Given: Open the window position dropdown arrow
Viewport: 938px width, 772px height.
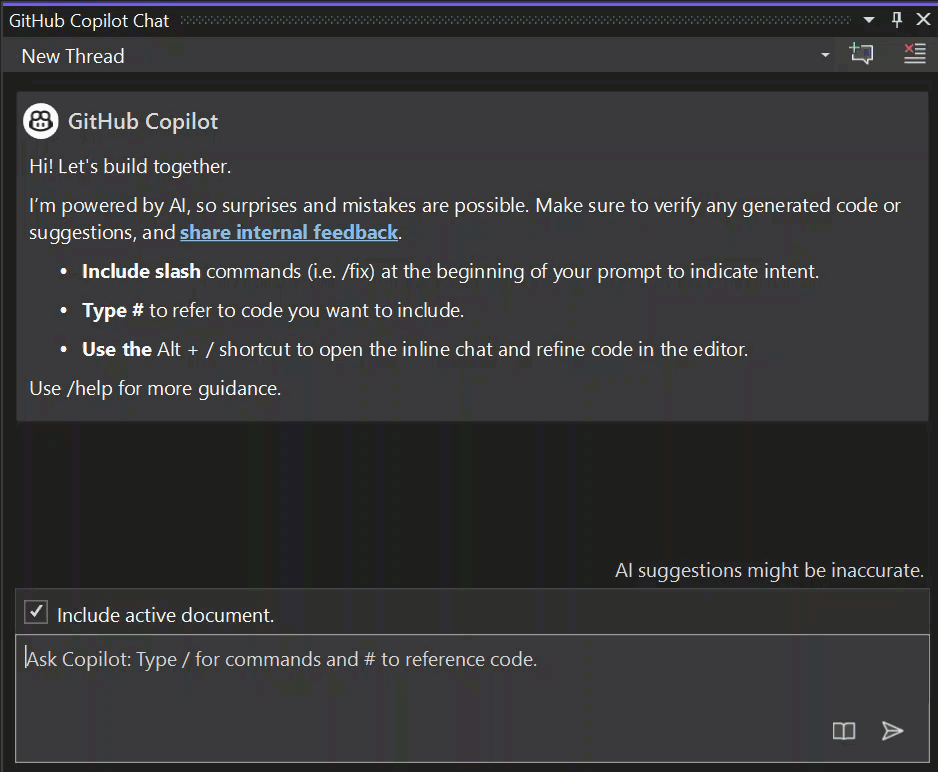Looking at the screenshot, I should [x=869, y=20].
